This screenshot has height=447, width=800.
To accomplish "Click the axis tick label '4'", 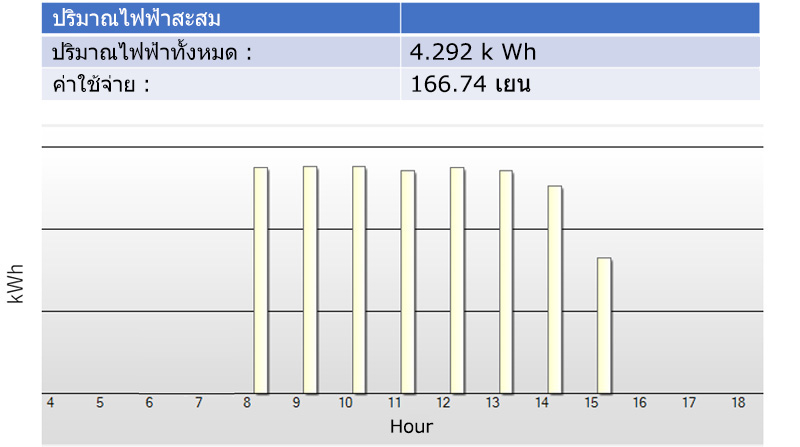I will coord(51,403).
